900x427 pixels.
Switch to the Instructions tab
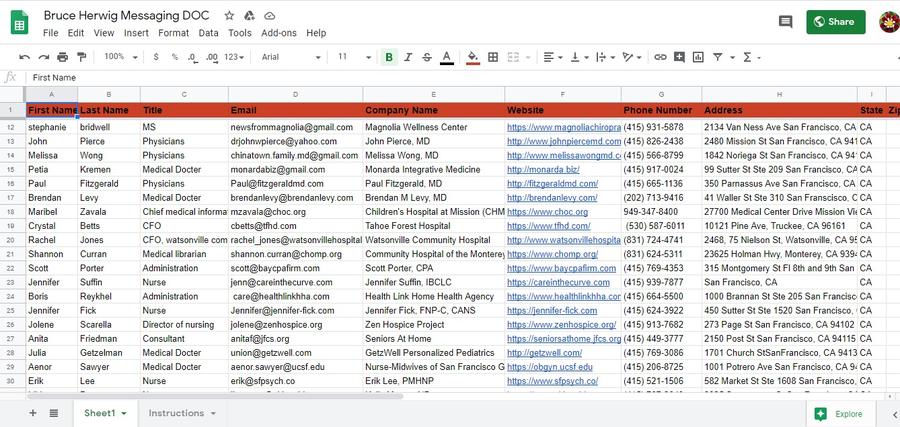click(176, 413)
